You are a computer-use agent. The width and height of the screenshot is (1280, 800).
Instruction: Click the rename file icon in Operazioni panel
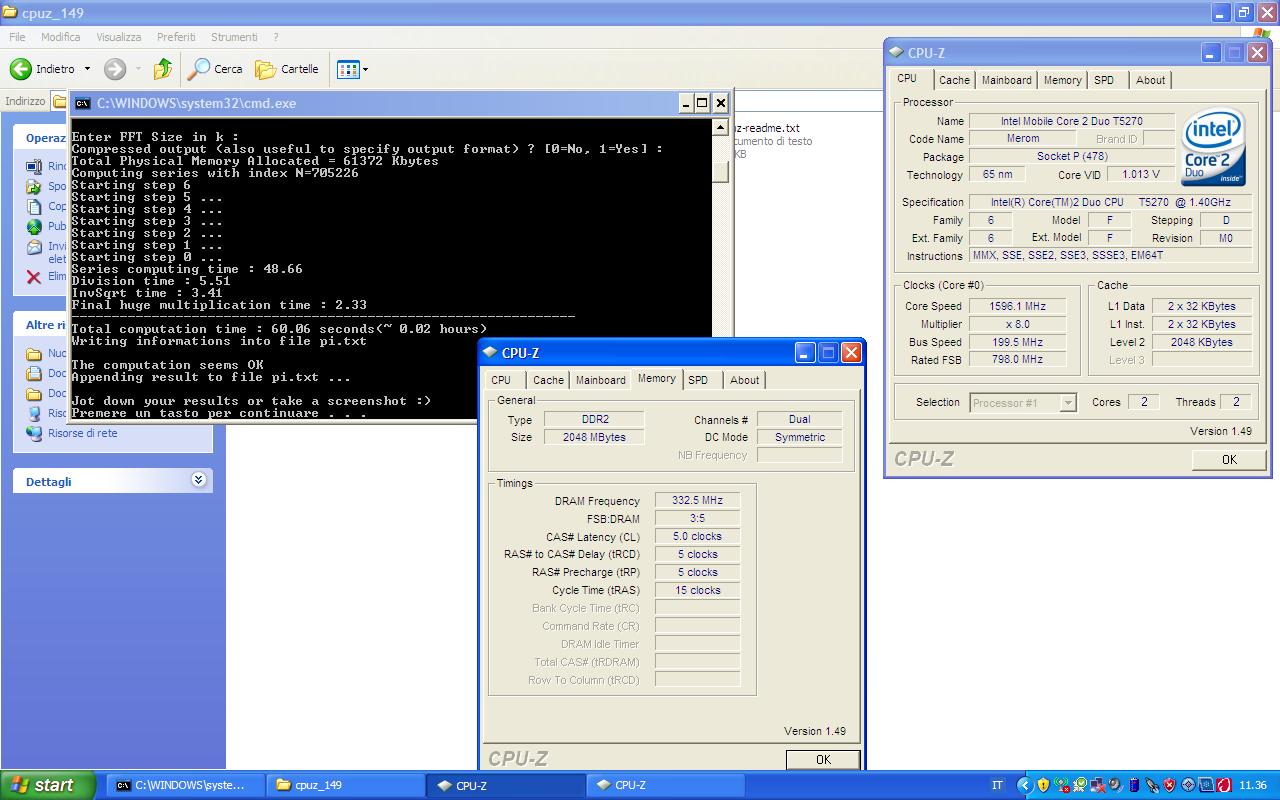click(x=33, y=167)
